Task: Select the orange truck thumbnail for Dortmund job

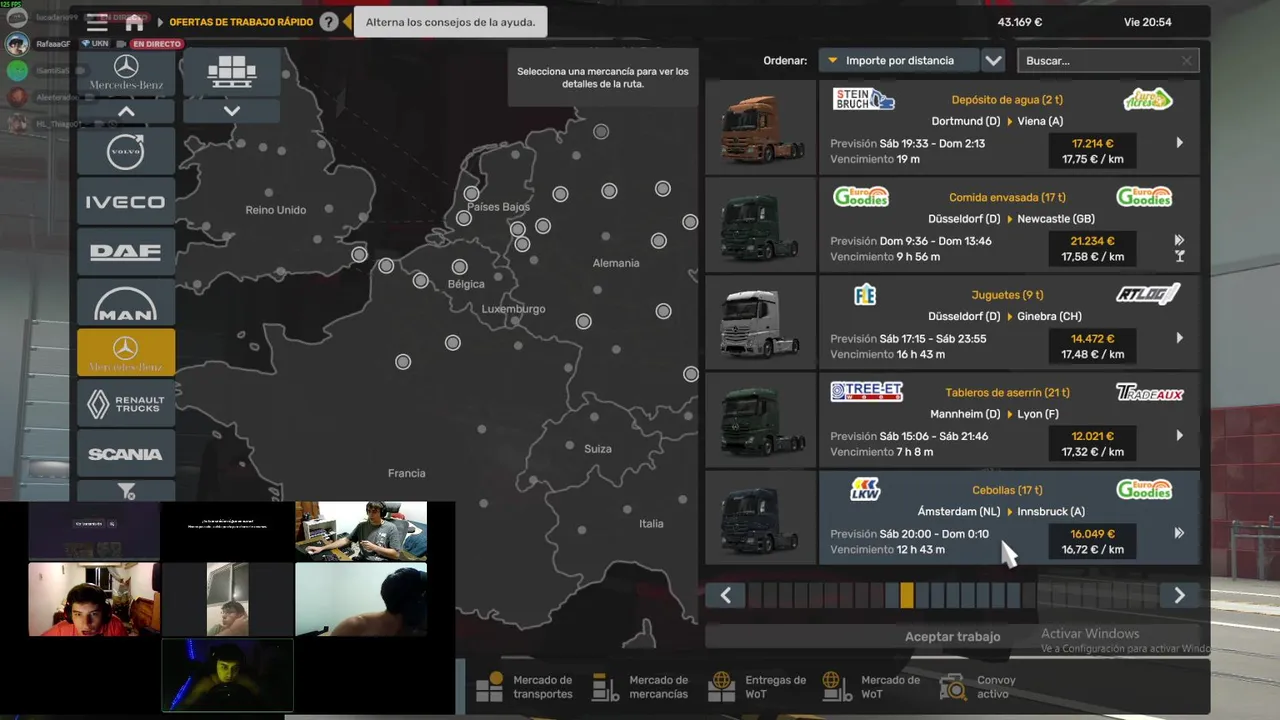Action: (x=761, y=127)
